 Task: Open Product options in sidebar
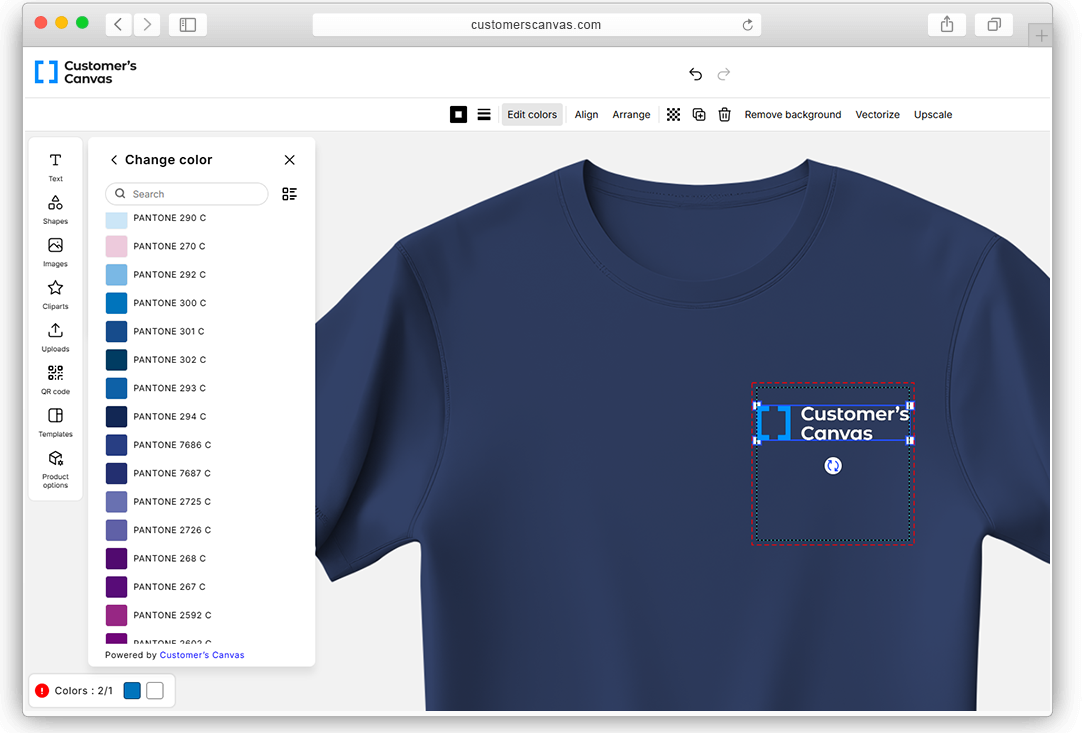pos(55,466)
